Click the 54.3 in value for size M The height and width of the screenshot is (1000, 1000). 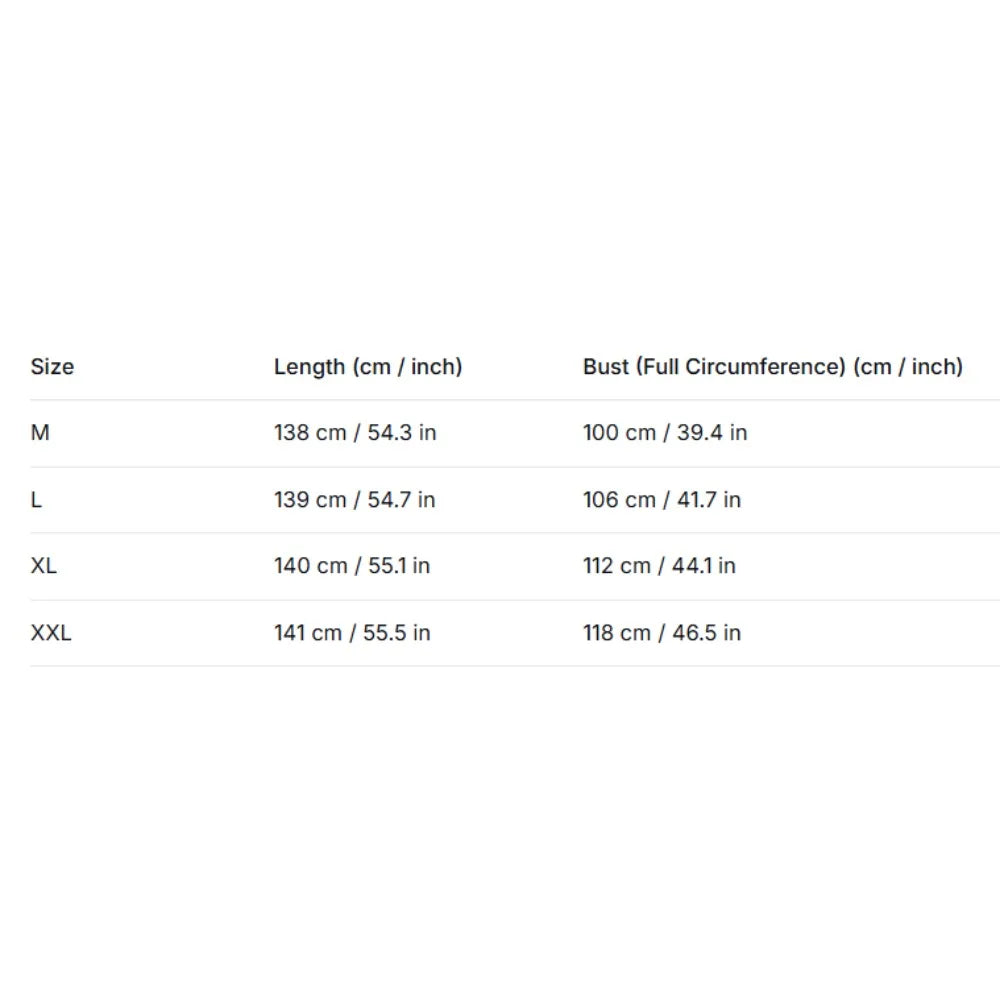click(402, 432)
